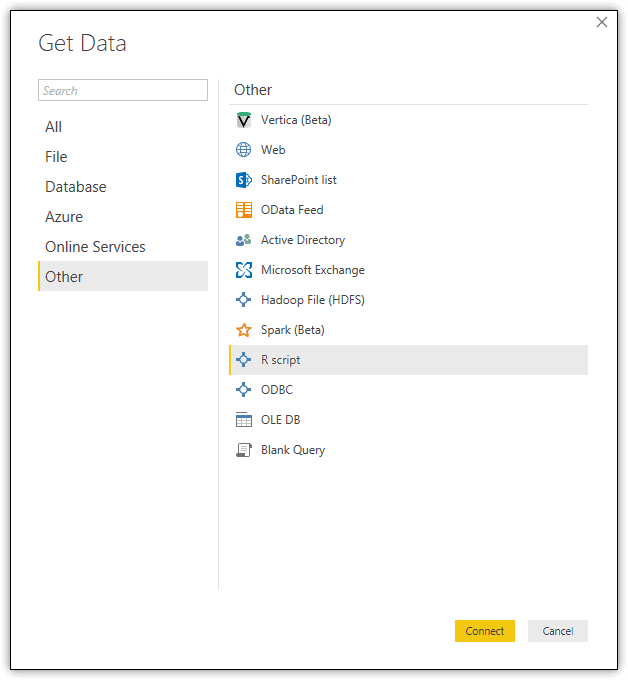Choose OData Feed label
628x680 pixels.
[x=292, y=210]
